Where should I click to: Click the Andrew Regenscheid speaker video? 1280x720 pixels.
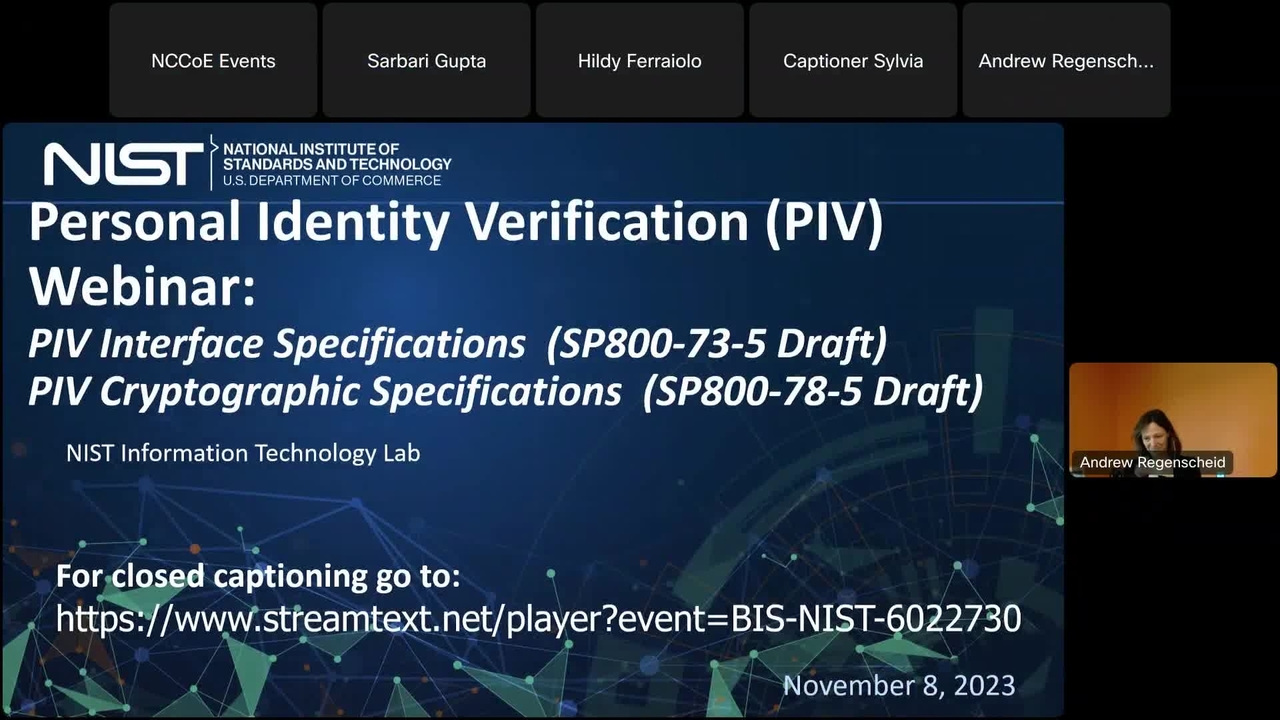[x=1173, y=419]
